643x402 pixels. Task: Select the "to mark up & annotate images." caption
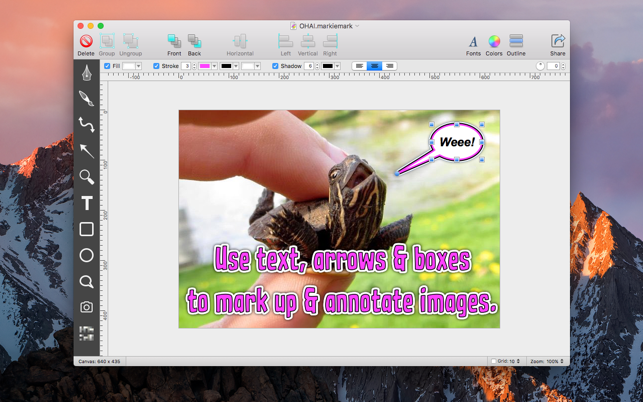pyautogui.click(x=342, y=302)
